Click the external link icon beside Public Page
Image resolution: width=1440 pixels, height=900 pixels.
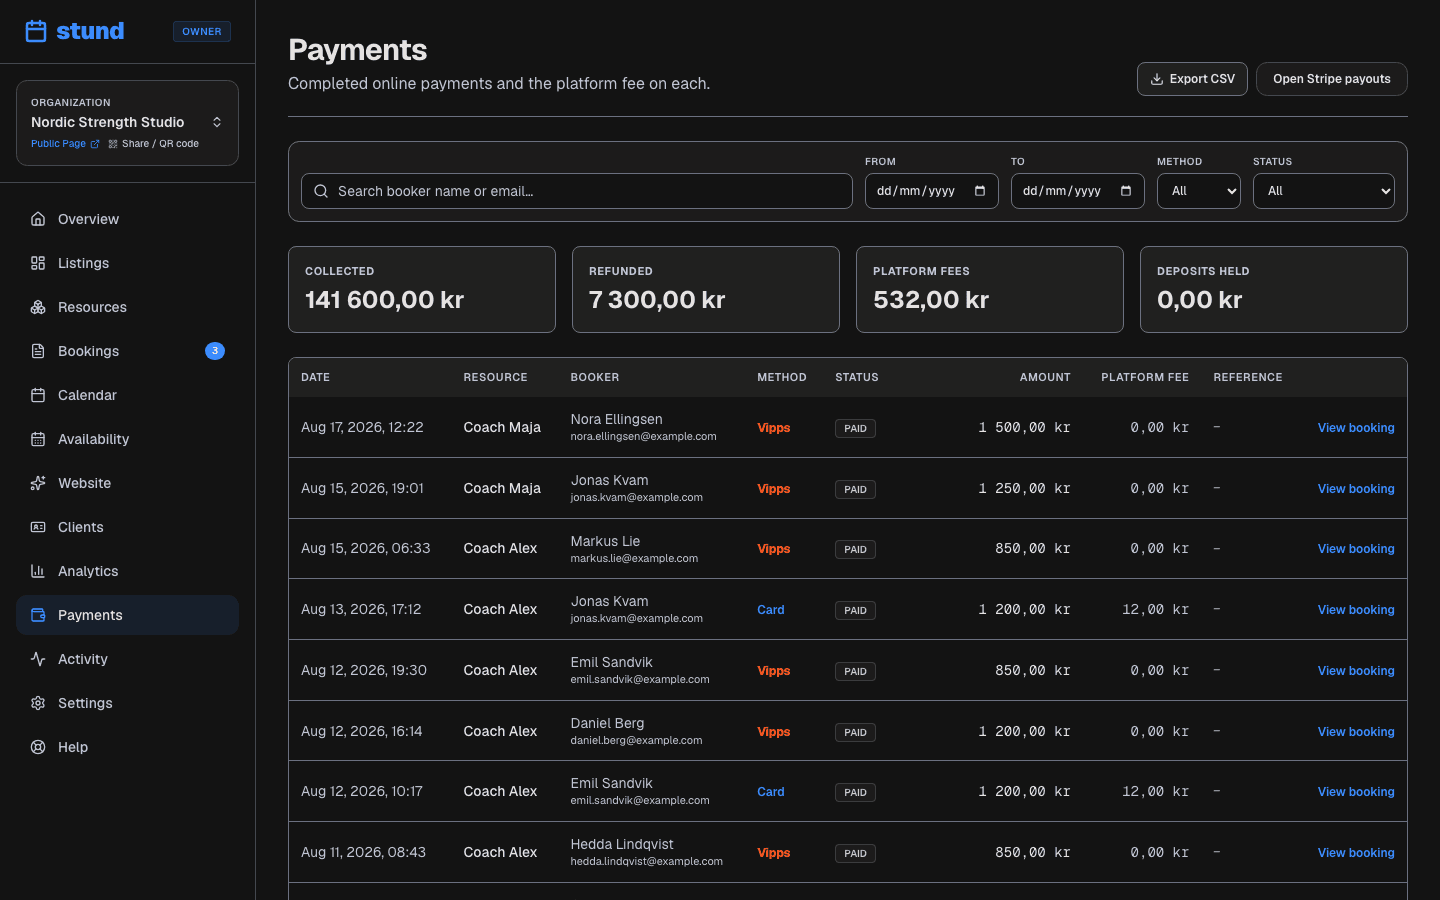(x=95, y=144)
